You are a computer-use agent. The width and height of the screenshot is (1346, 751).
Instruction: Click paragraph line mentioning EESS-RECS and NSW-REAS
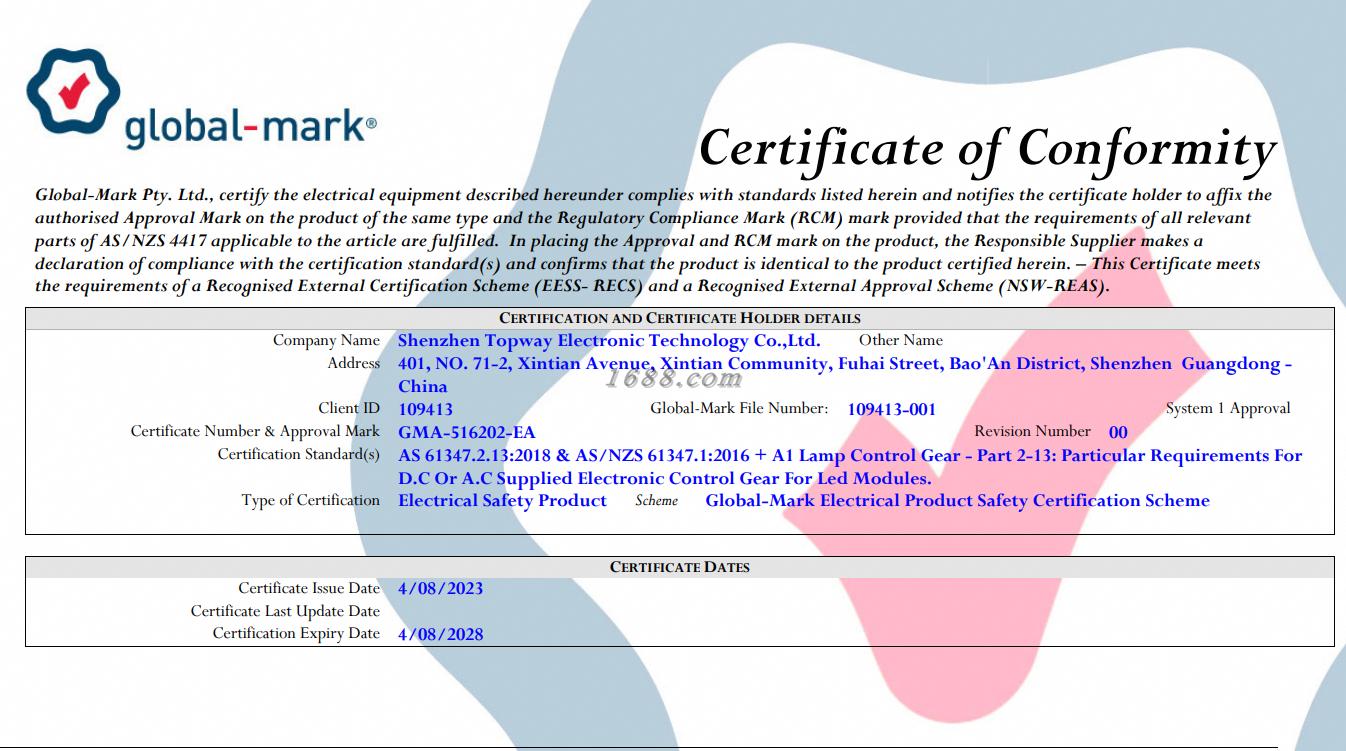pyautogui.click(x=573, y=286)
